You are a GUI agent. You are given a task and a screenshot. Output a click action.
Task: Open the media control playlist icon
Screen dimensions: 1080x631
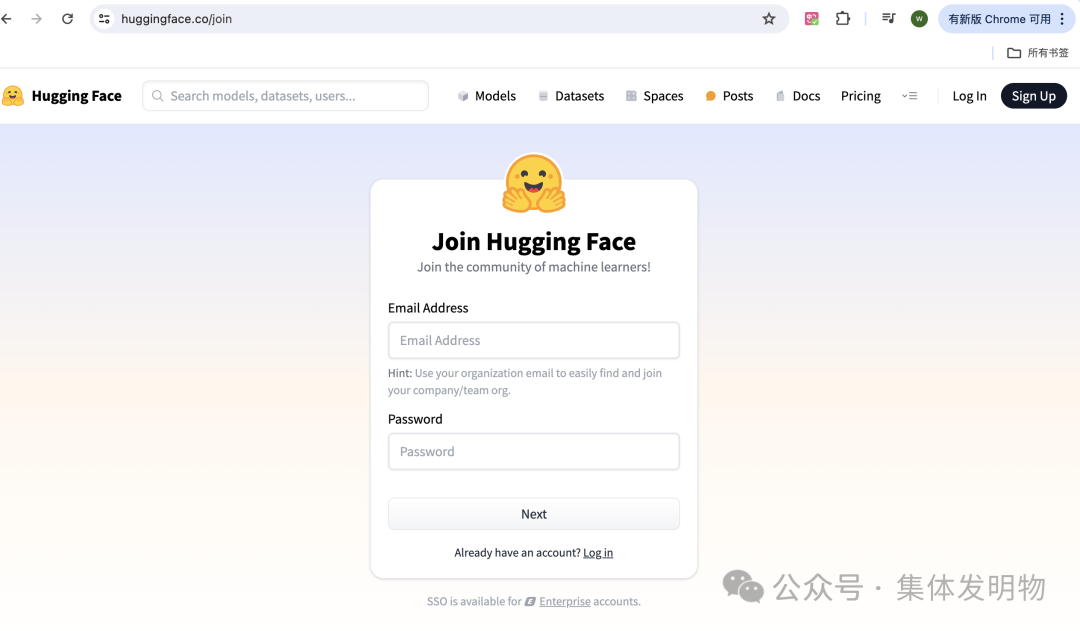(889, 19)
